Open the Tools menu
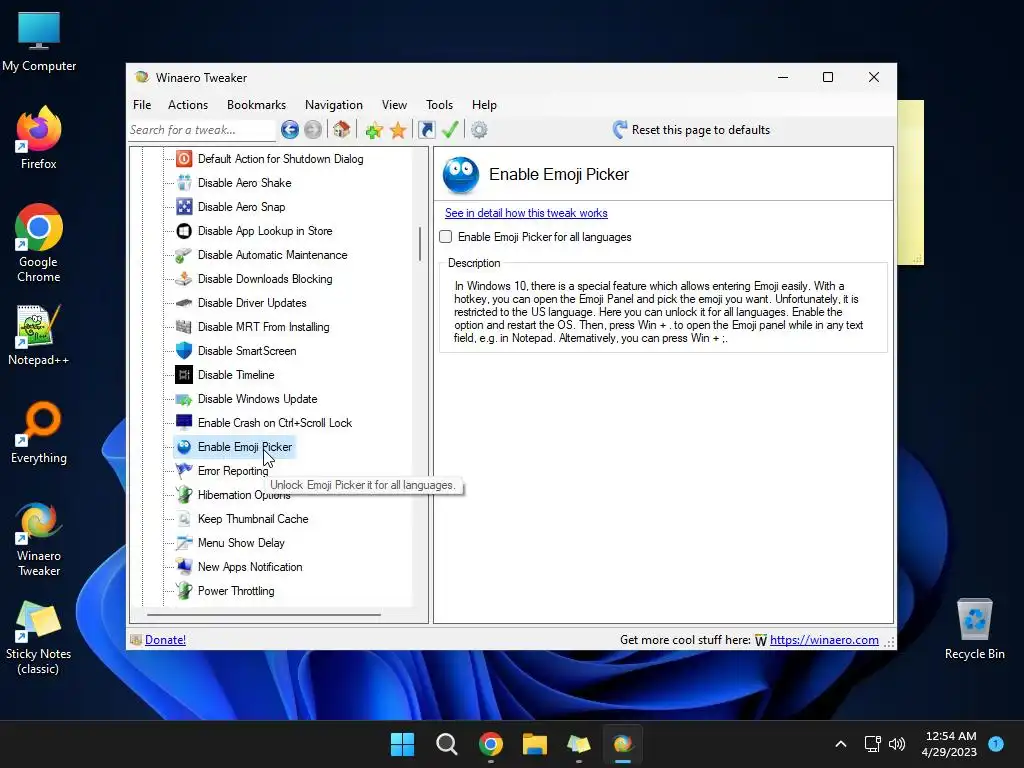Screen dimensions: 1024x768 439,104
